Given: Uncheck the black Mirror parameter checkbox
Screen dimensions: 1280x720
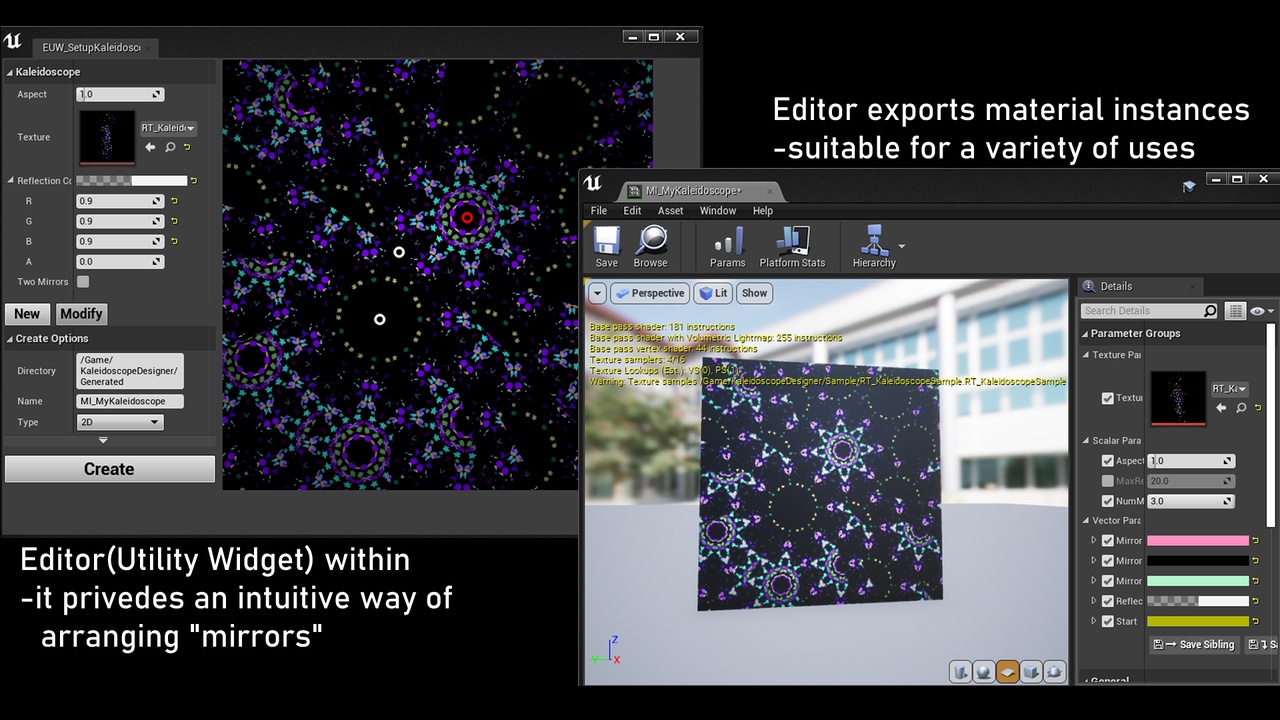Looking at the screenshot, I should coord(1108,561).
